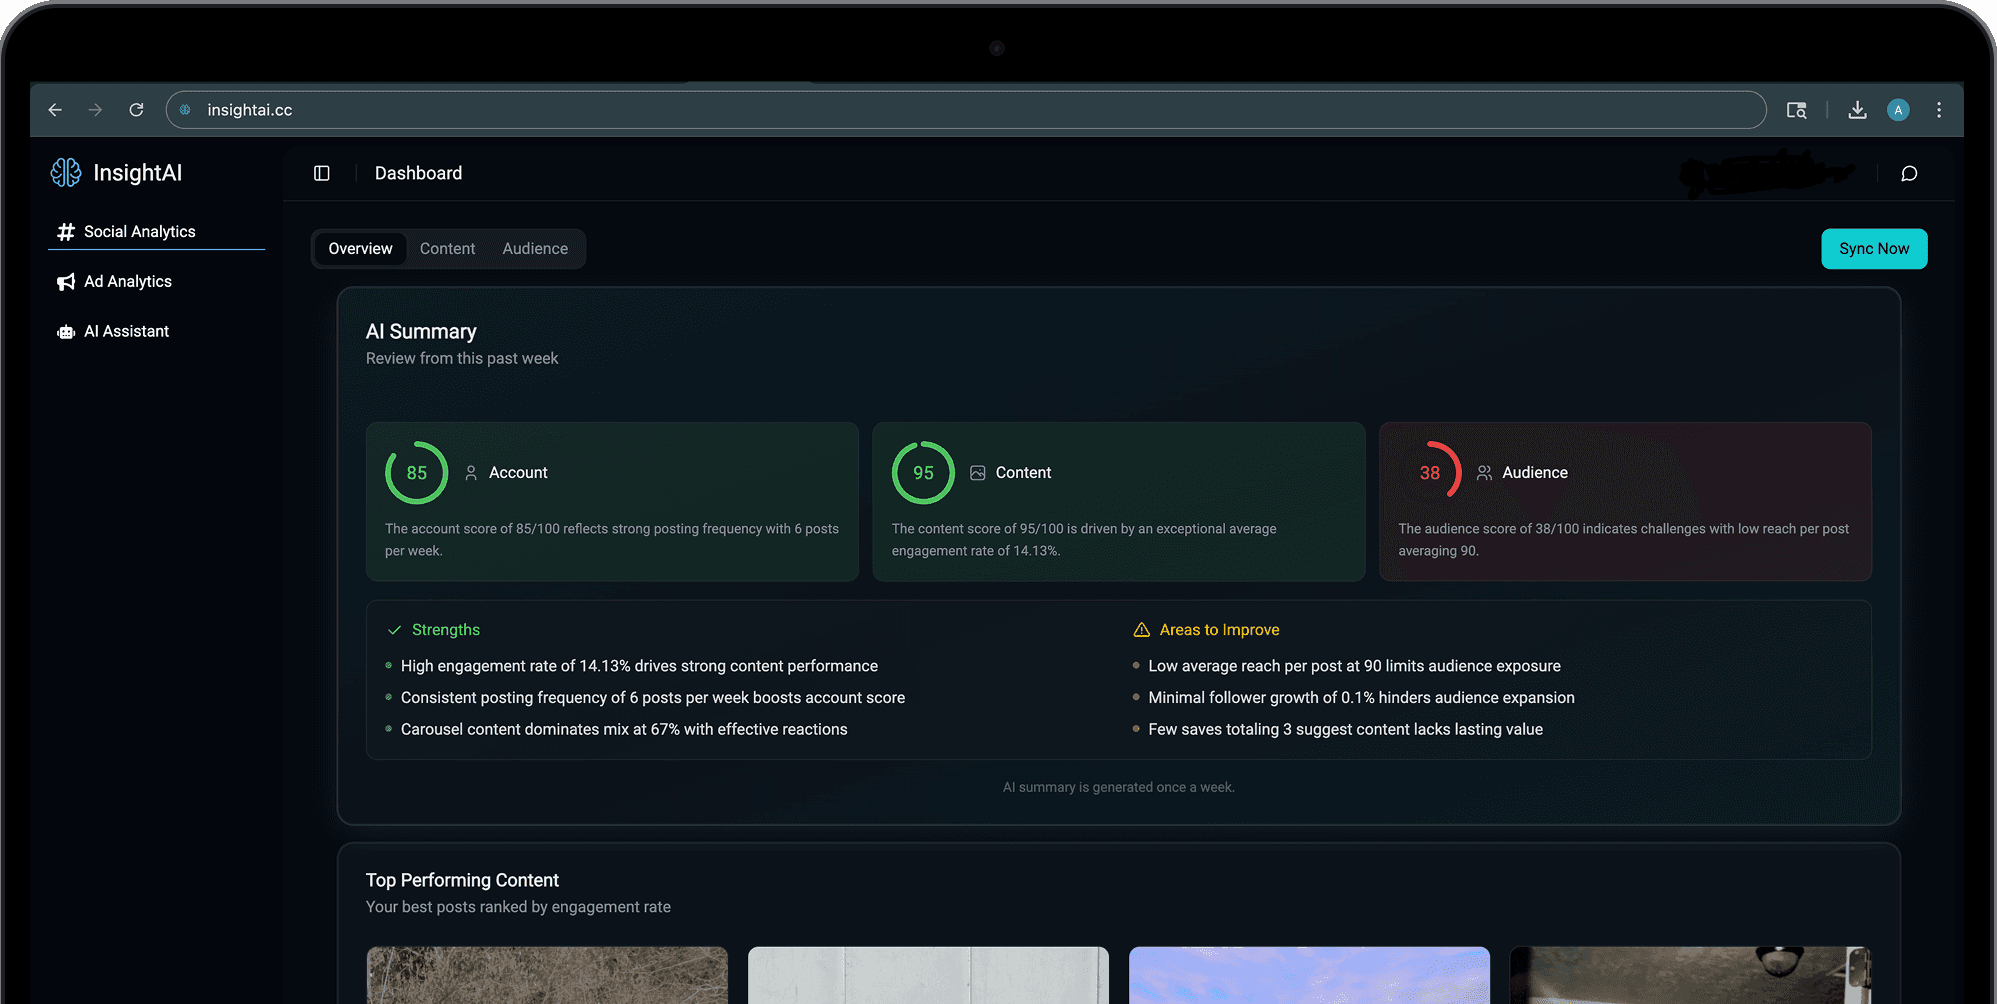Switch to the Content tab
This screenshot has height=1004, width=1997.
[447, 249]
